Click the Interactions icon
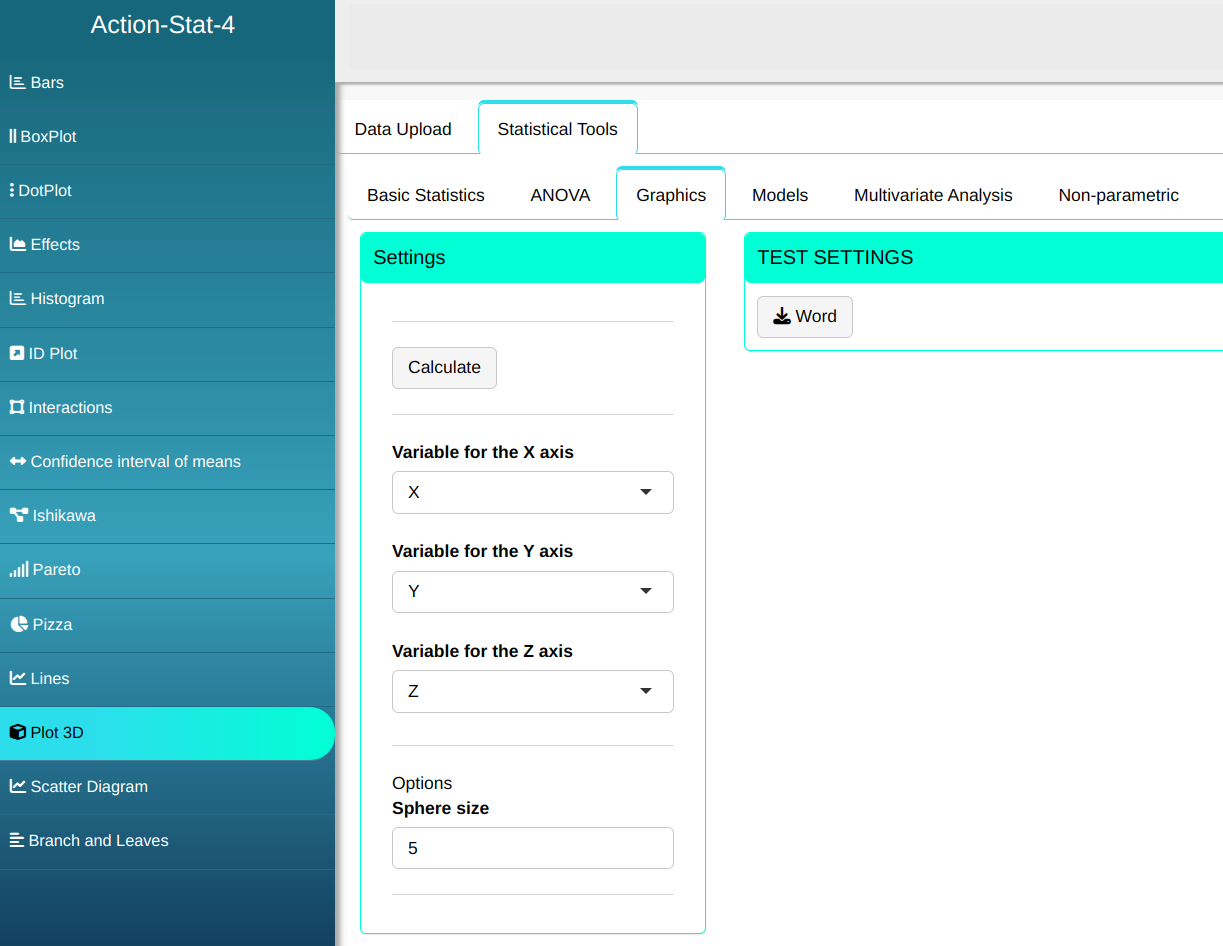1223x946 pixels. 17,408
